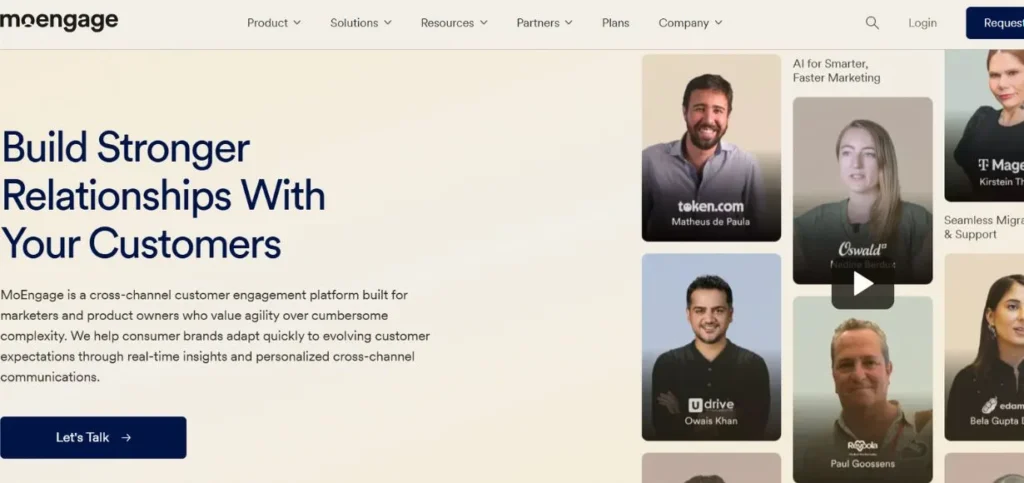Click the arrow icon in Let's Talk
This screenshot has height=483, width=1024.
pyautogui.click(x=127, y=438)
